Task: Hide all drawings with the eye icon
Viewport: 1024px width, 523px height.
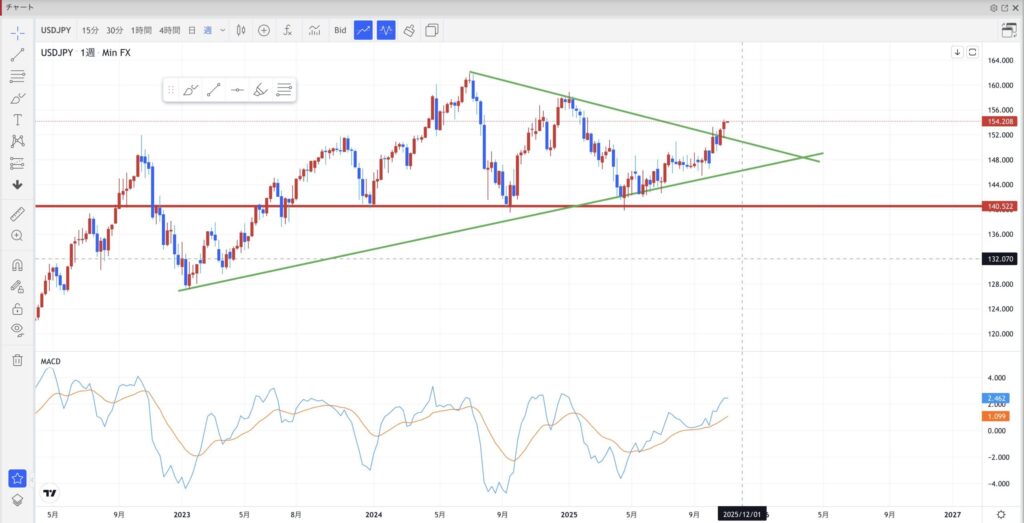Action: (17, 329)
